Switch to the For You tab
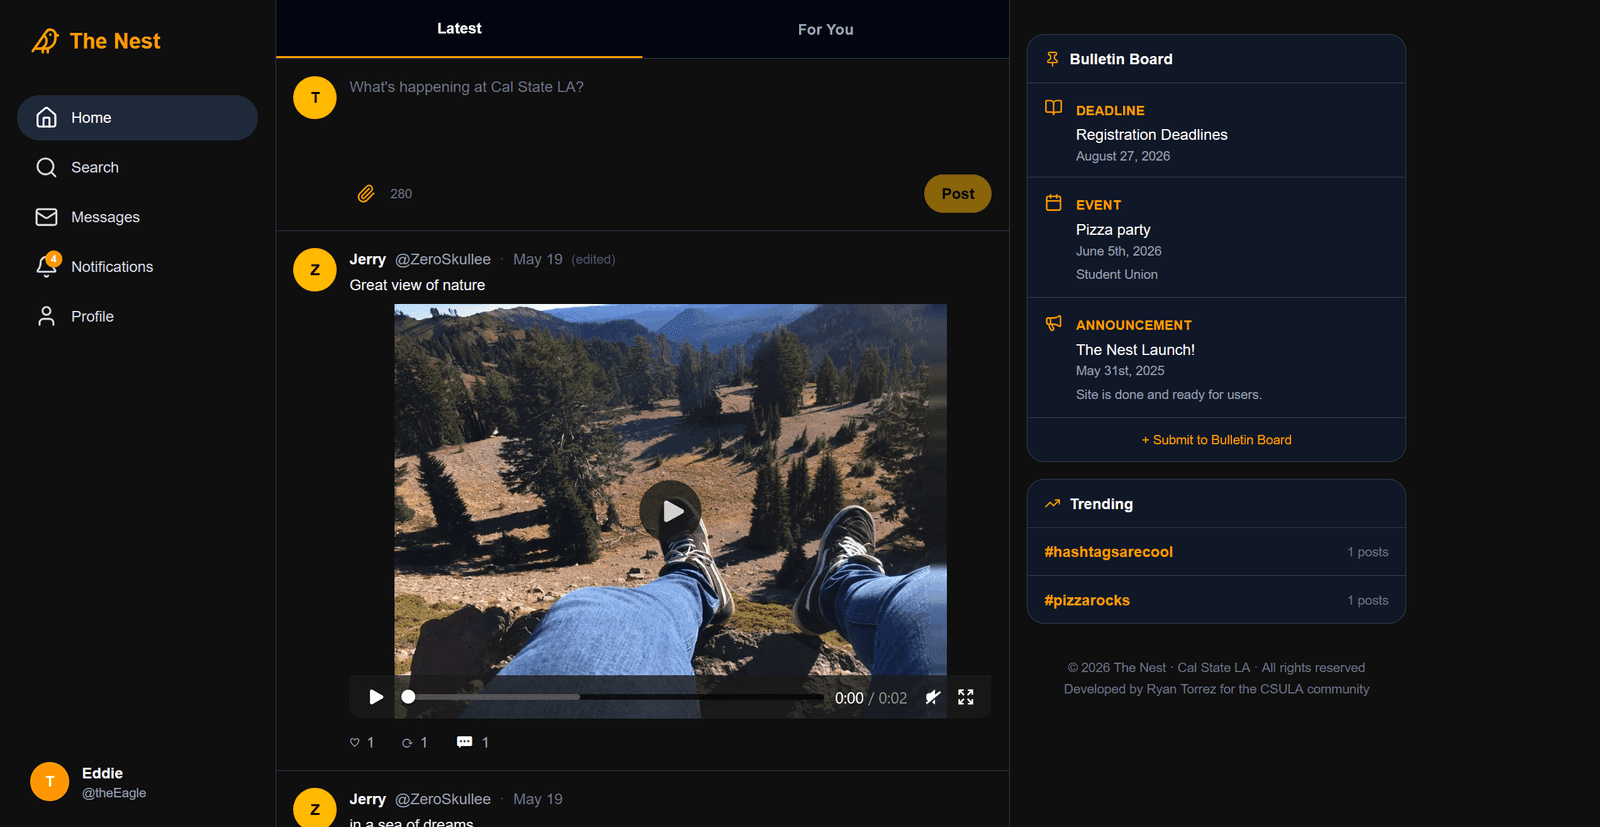1600x827 pixels. (825, 29)
